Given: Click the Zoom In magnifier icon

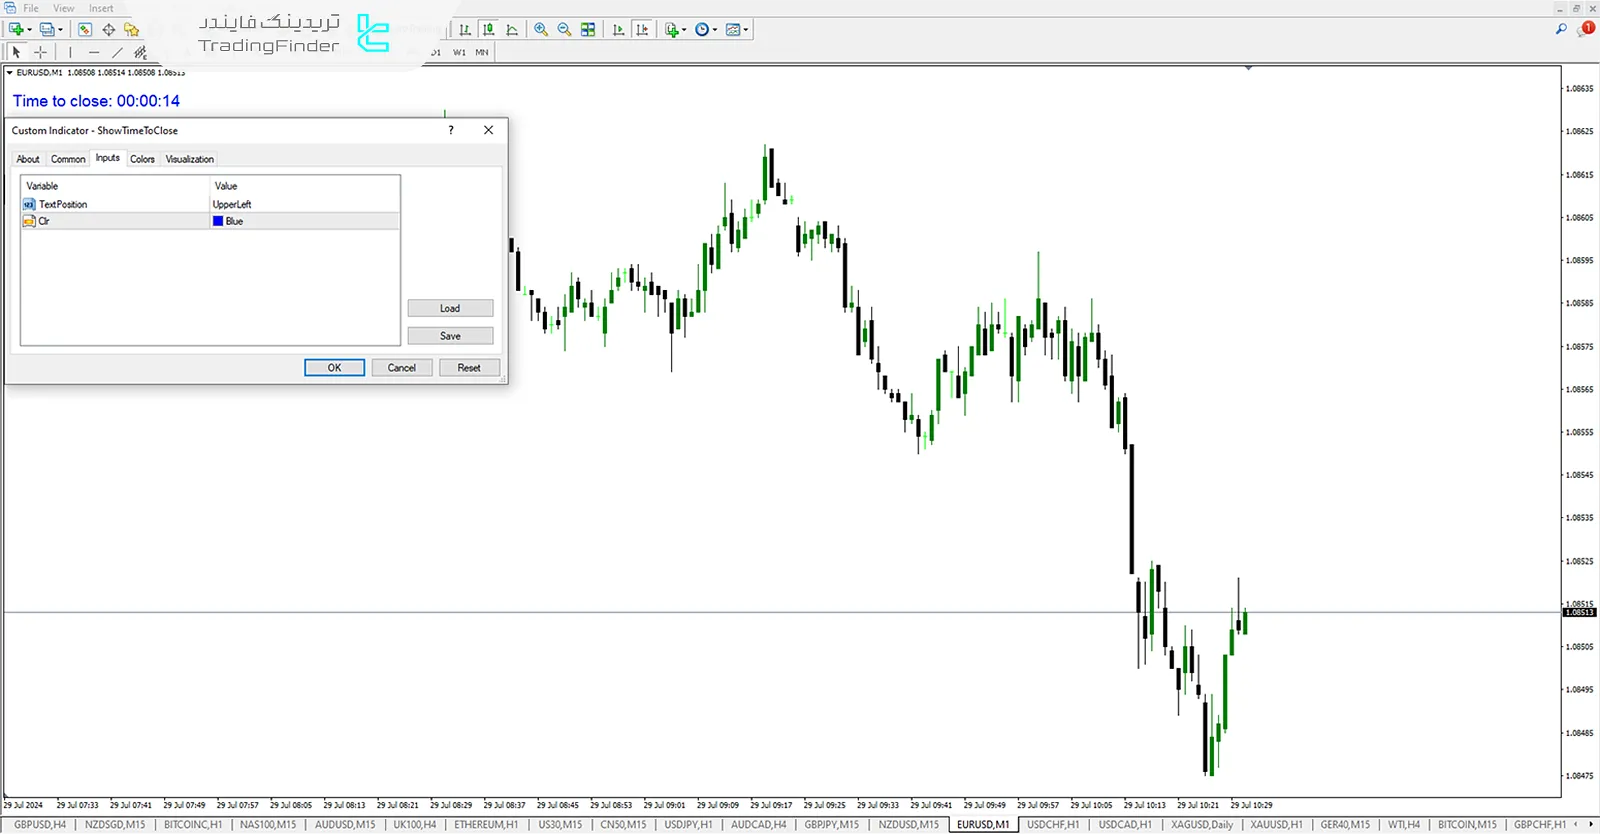Looking at the screenshot, I should point(541,30).
